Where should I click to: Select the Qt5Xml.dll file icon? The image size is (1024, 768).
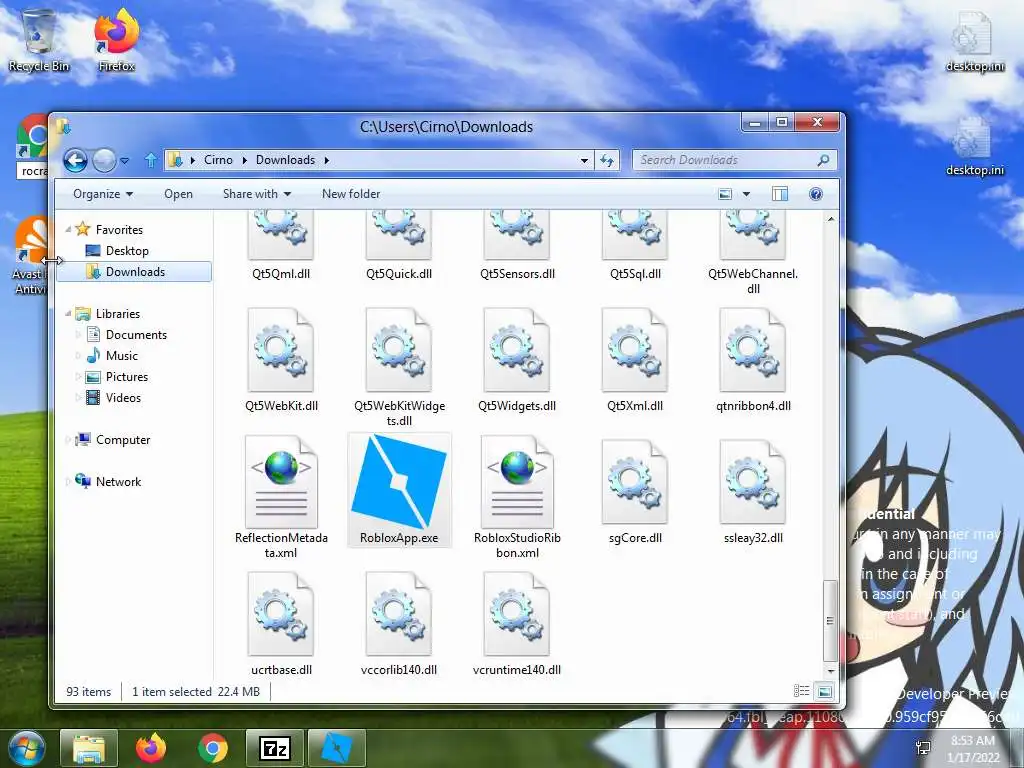(x=635, y=350)
